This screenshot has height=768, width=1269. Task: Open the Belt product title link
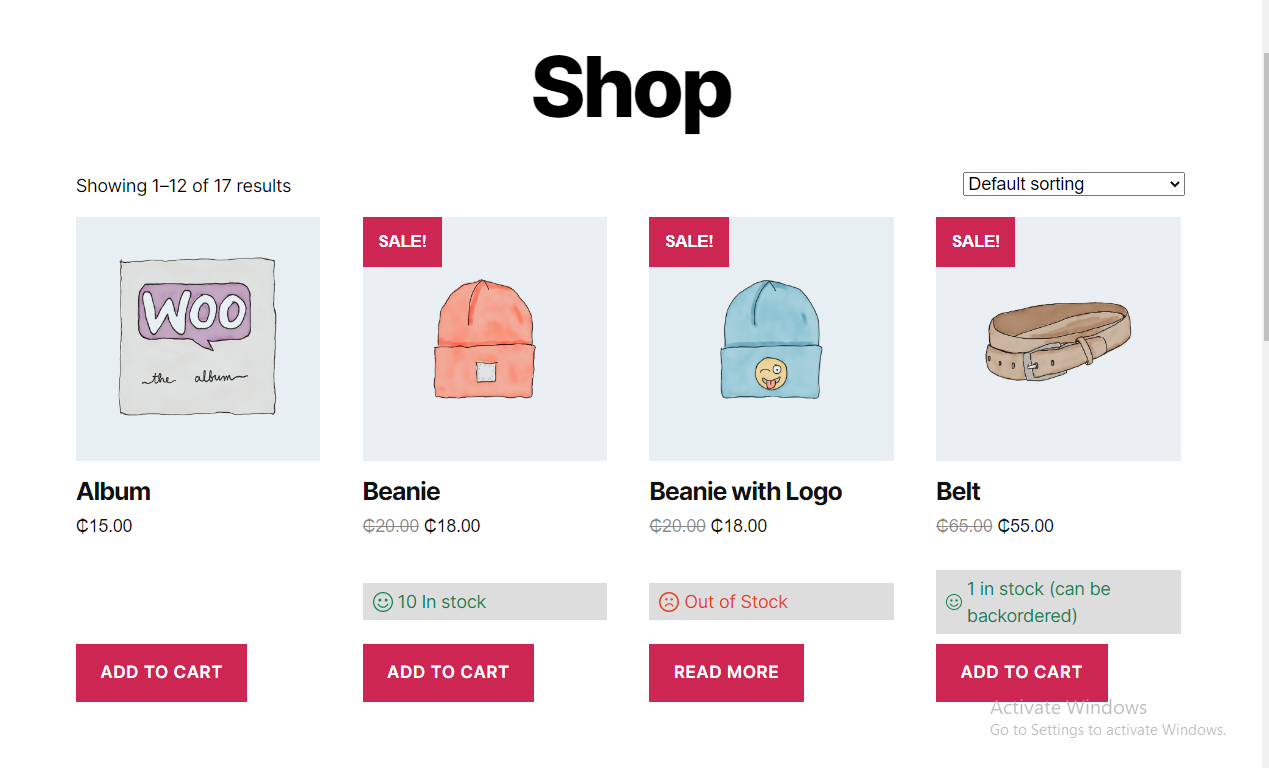coord(958,492)
